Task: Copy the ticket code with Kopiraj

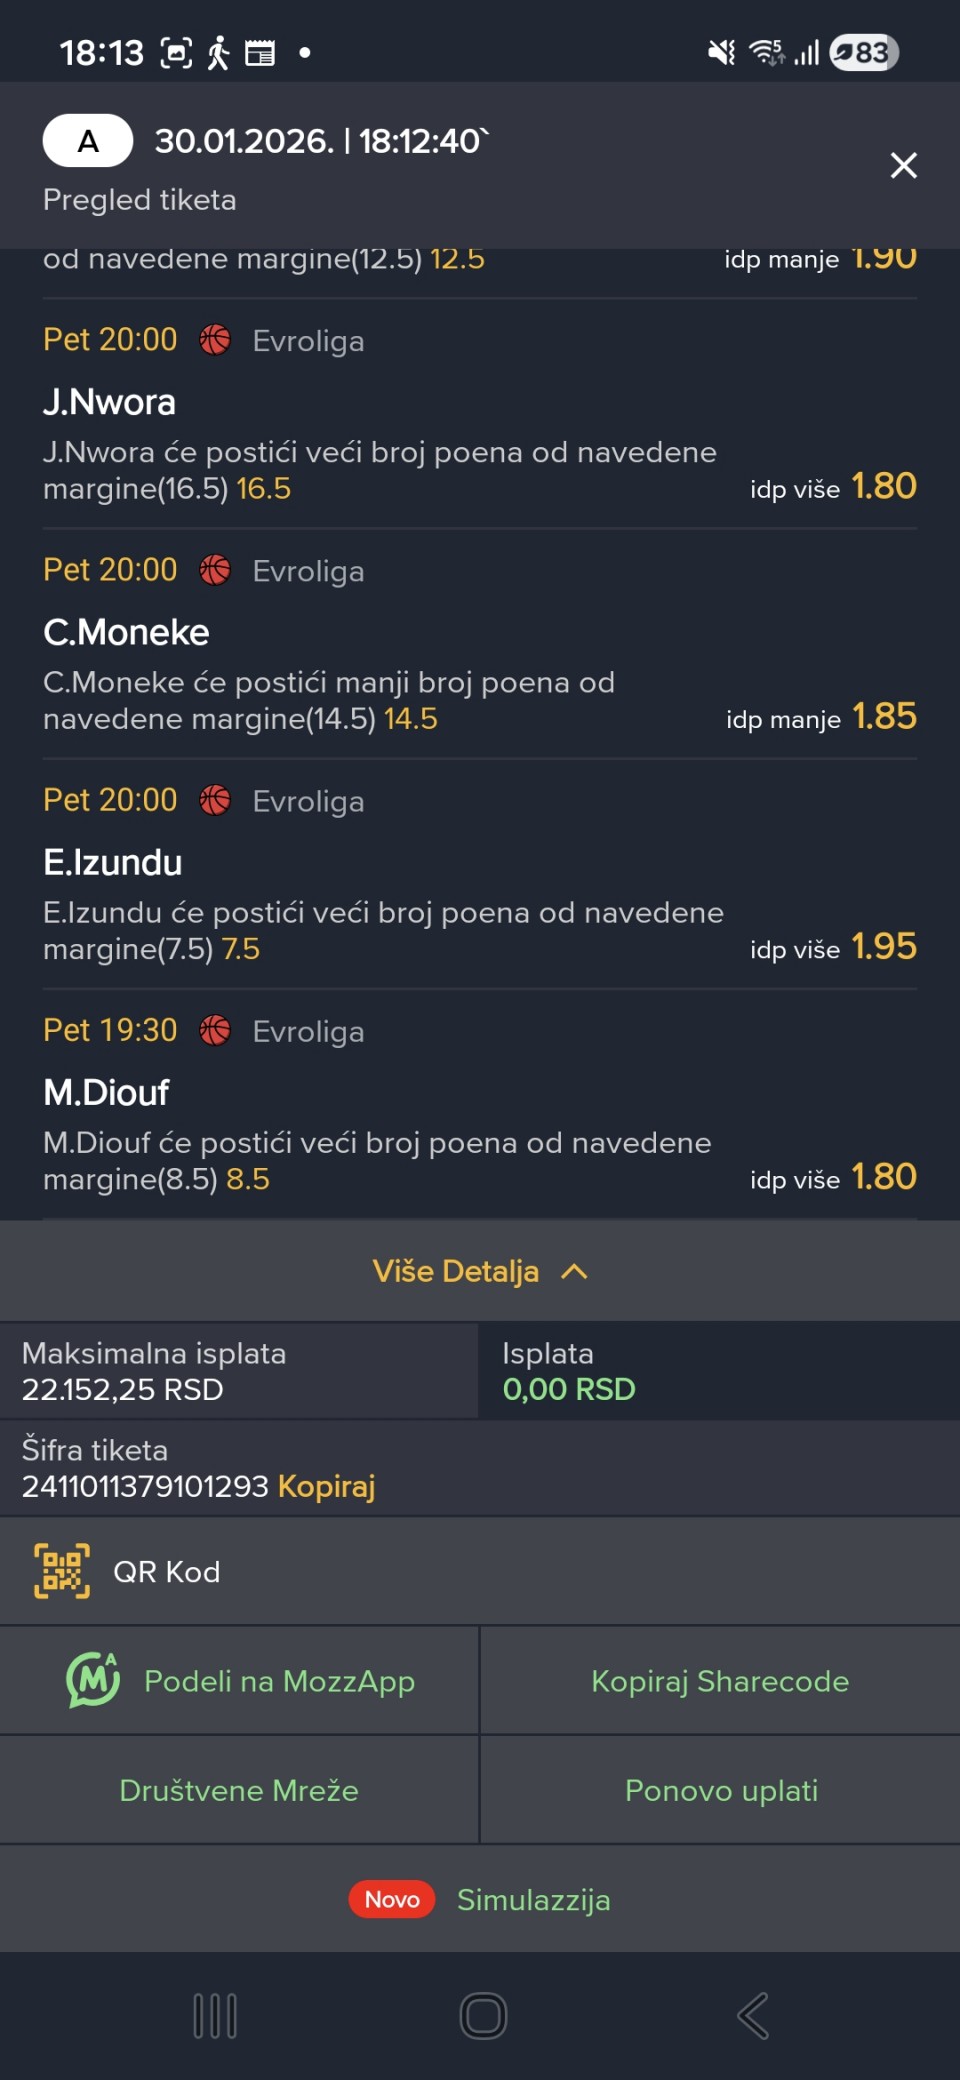Action: click(326, 1486)
